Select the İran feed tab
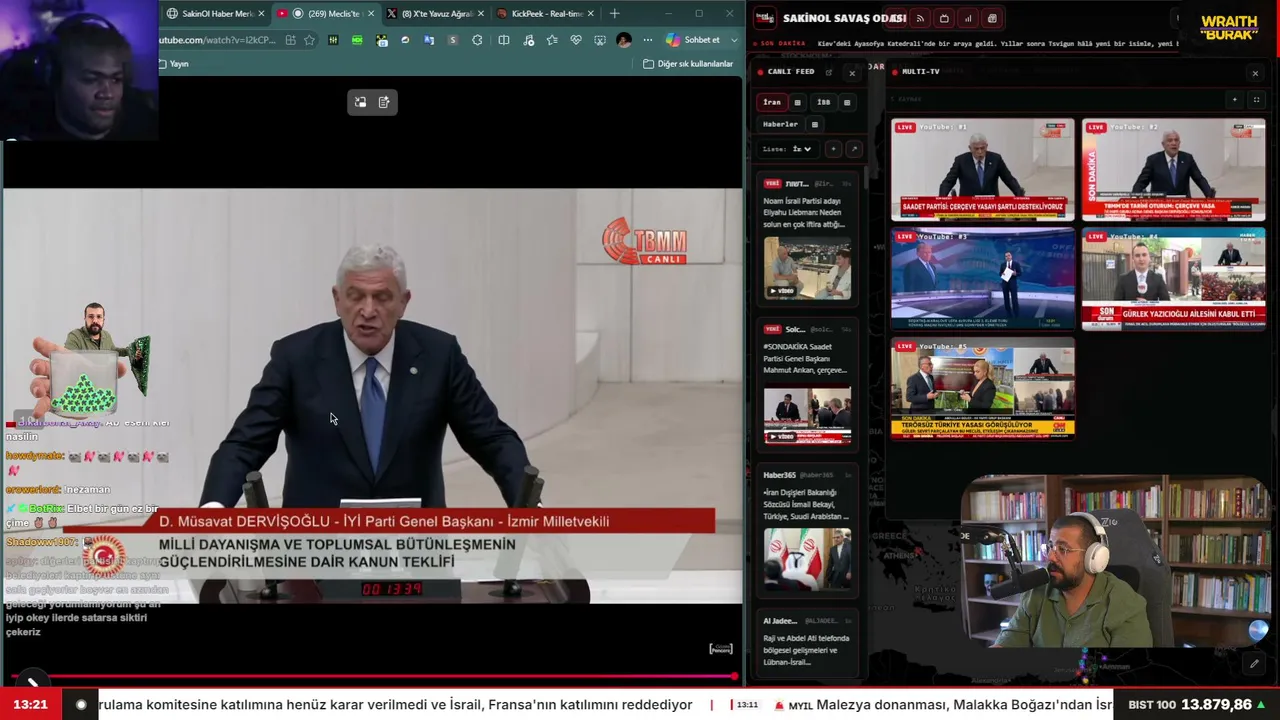The width and height of the screenshot is (1280, 720). point(772,102)
